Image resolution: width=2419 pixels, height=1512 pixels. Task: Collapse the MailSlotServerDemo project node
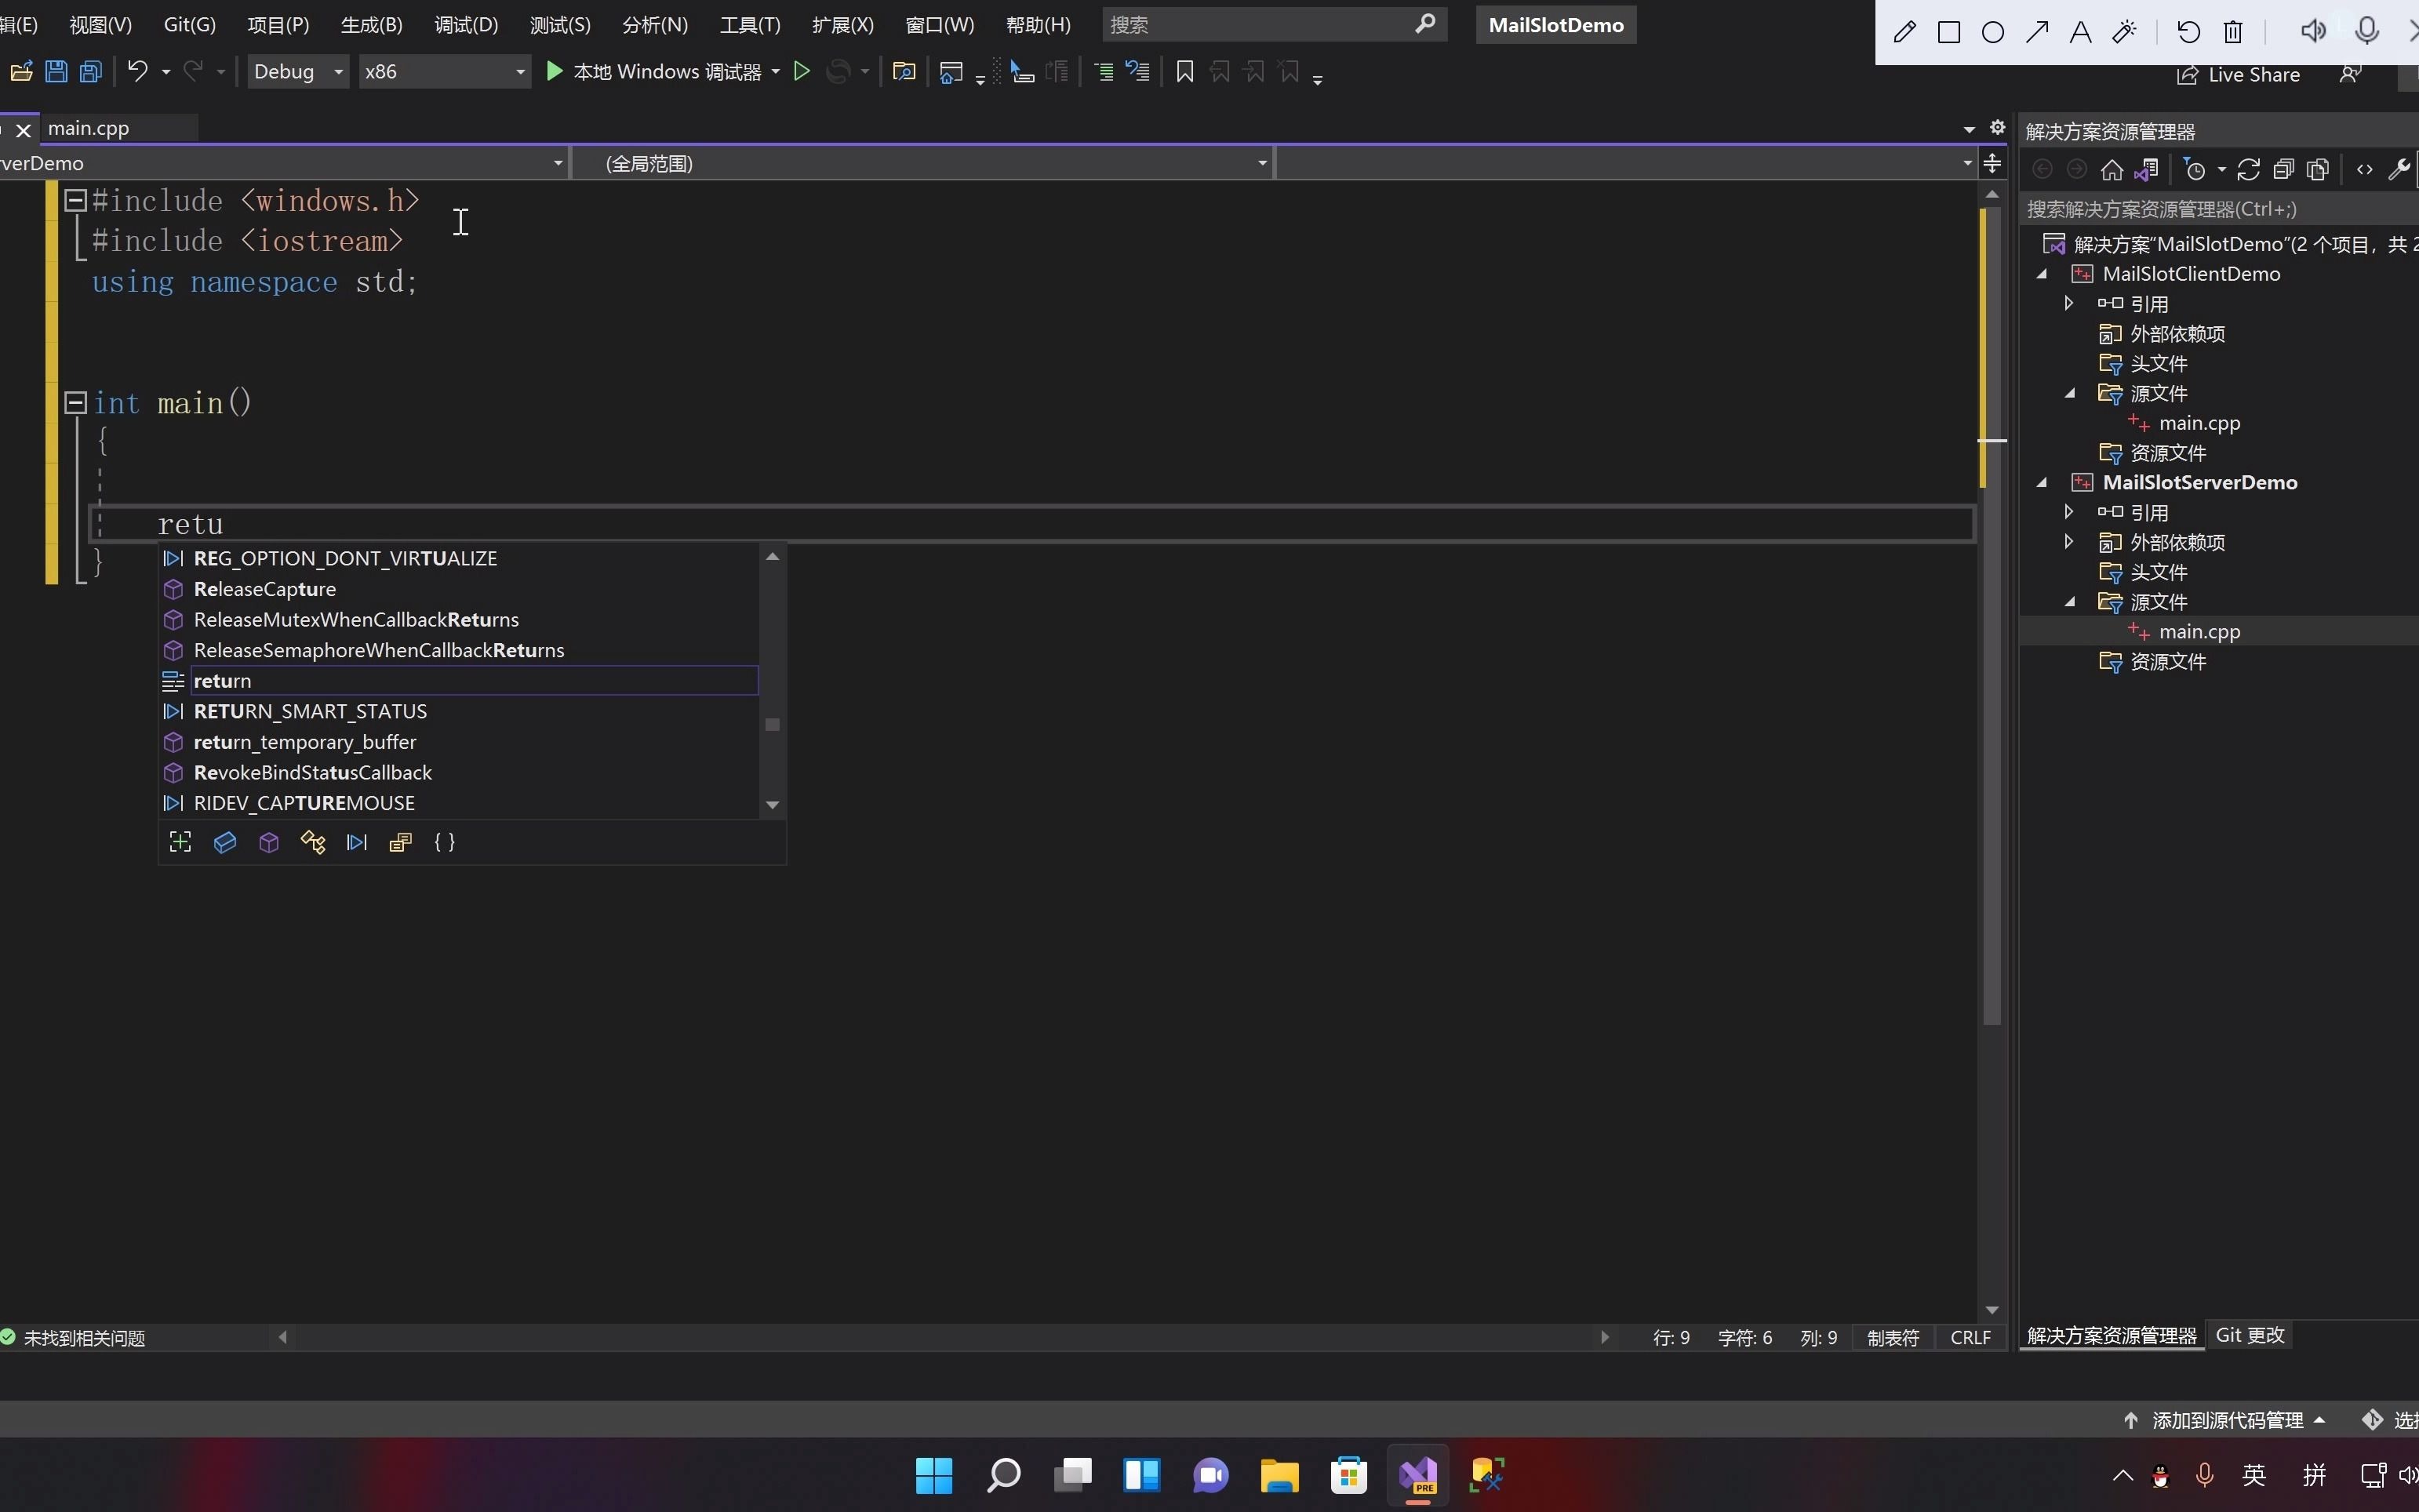2042,482
